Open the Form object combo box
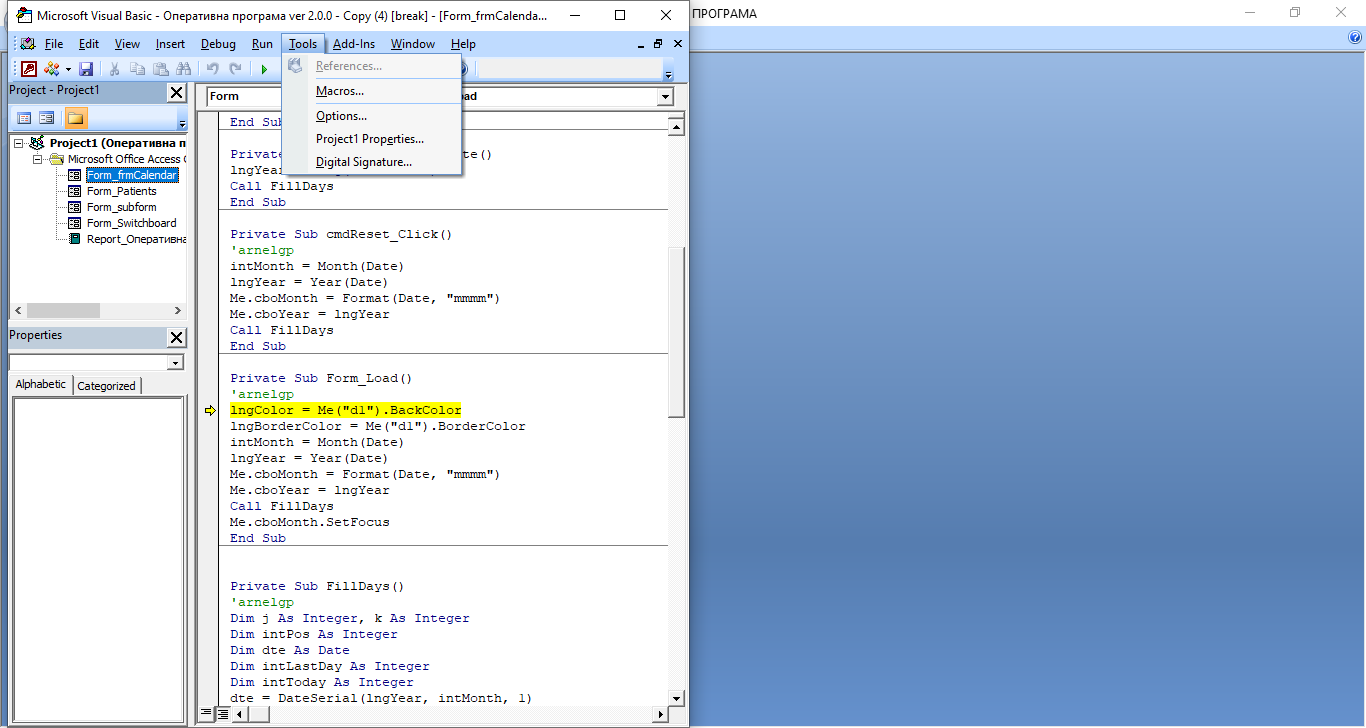This screenshot has width=1366, height=728. pos(245,97)
